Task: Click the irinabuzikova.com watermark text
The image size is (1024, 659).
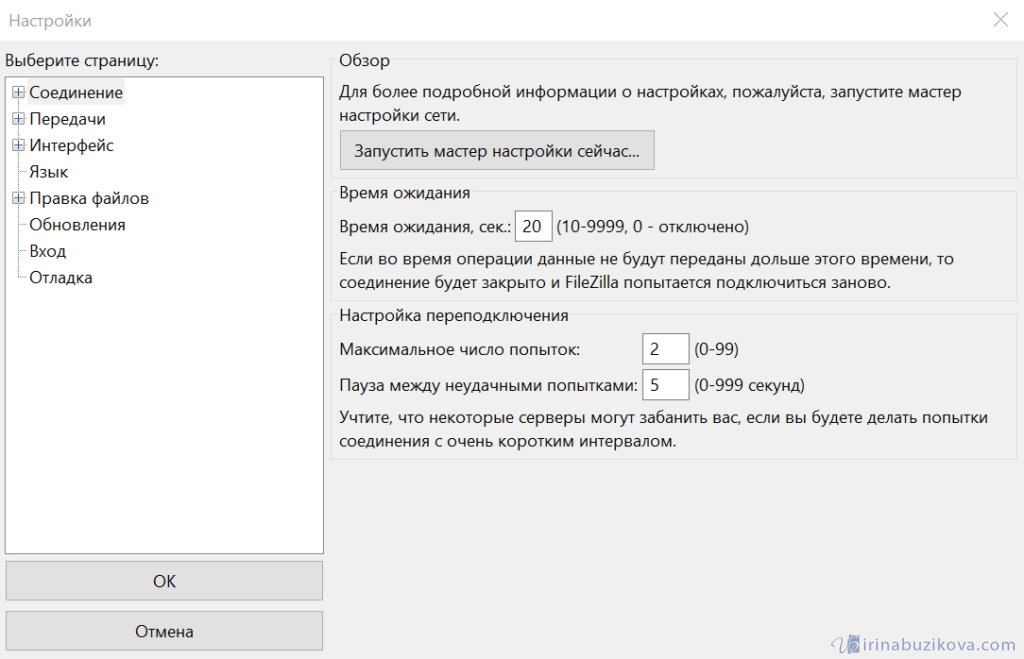Action: [932, 645]
